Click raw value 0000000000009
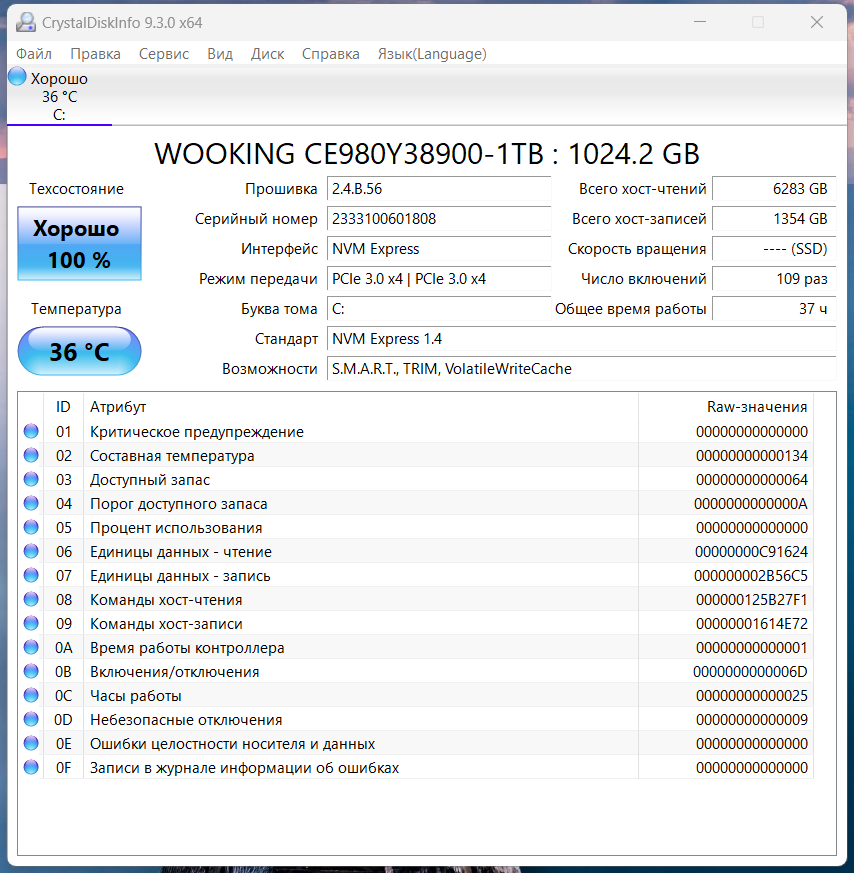Viewport: 854px width, 873px height. point(752,720)
